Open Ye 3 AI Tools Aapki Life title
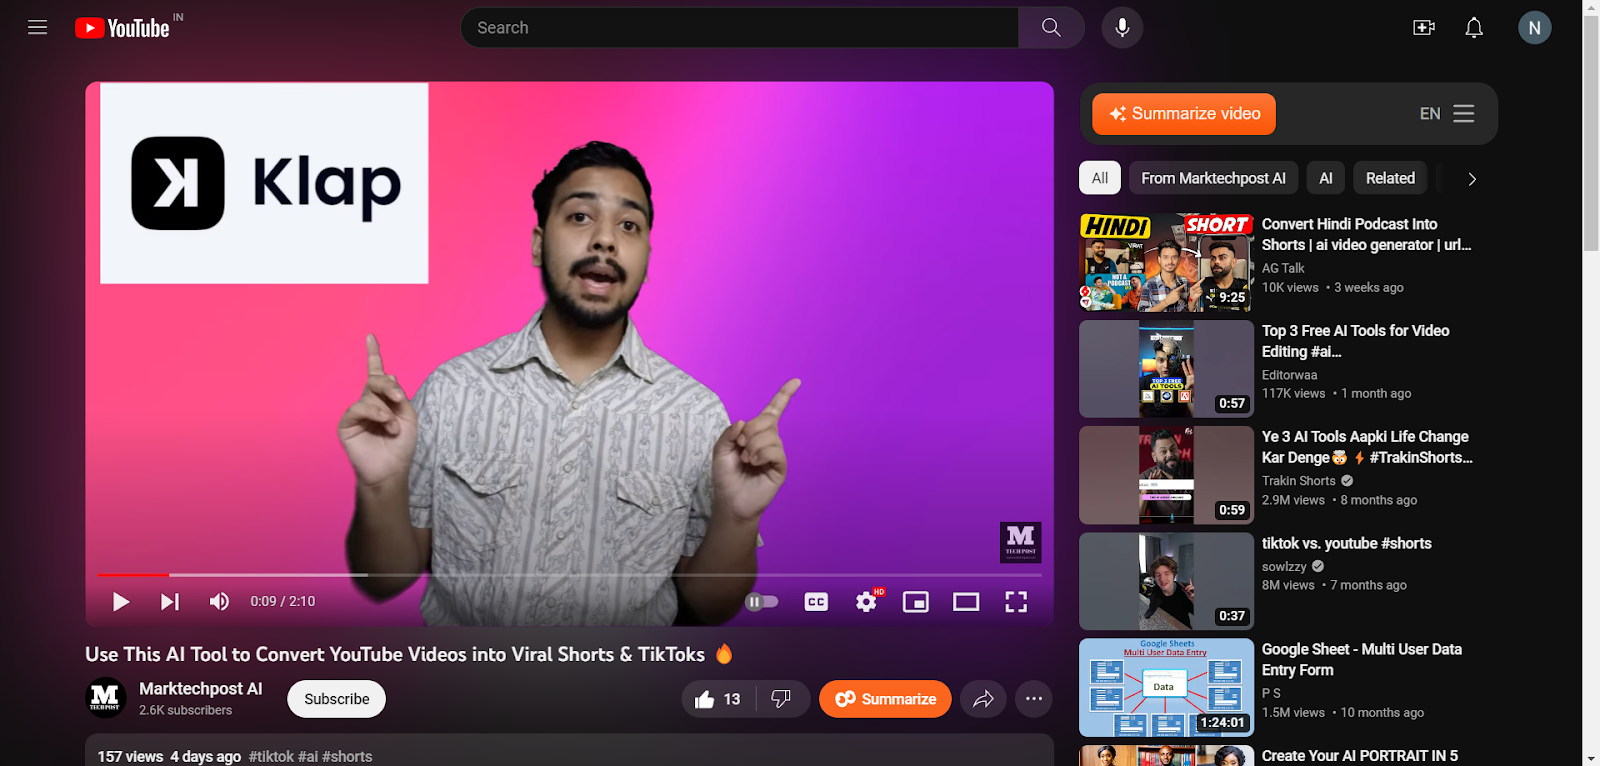Screen dimensions: 1600x766 click(1367, 447)
